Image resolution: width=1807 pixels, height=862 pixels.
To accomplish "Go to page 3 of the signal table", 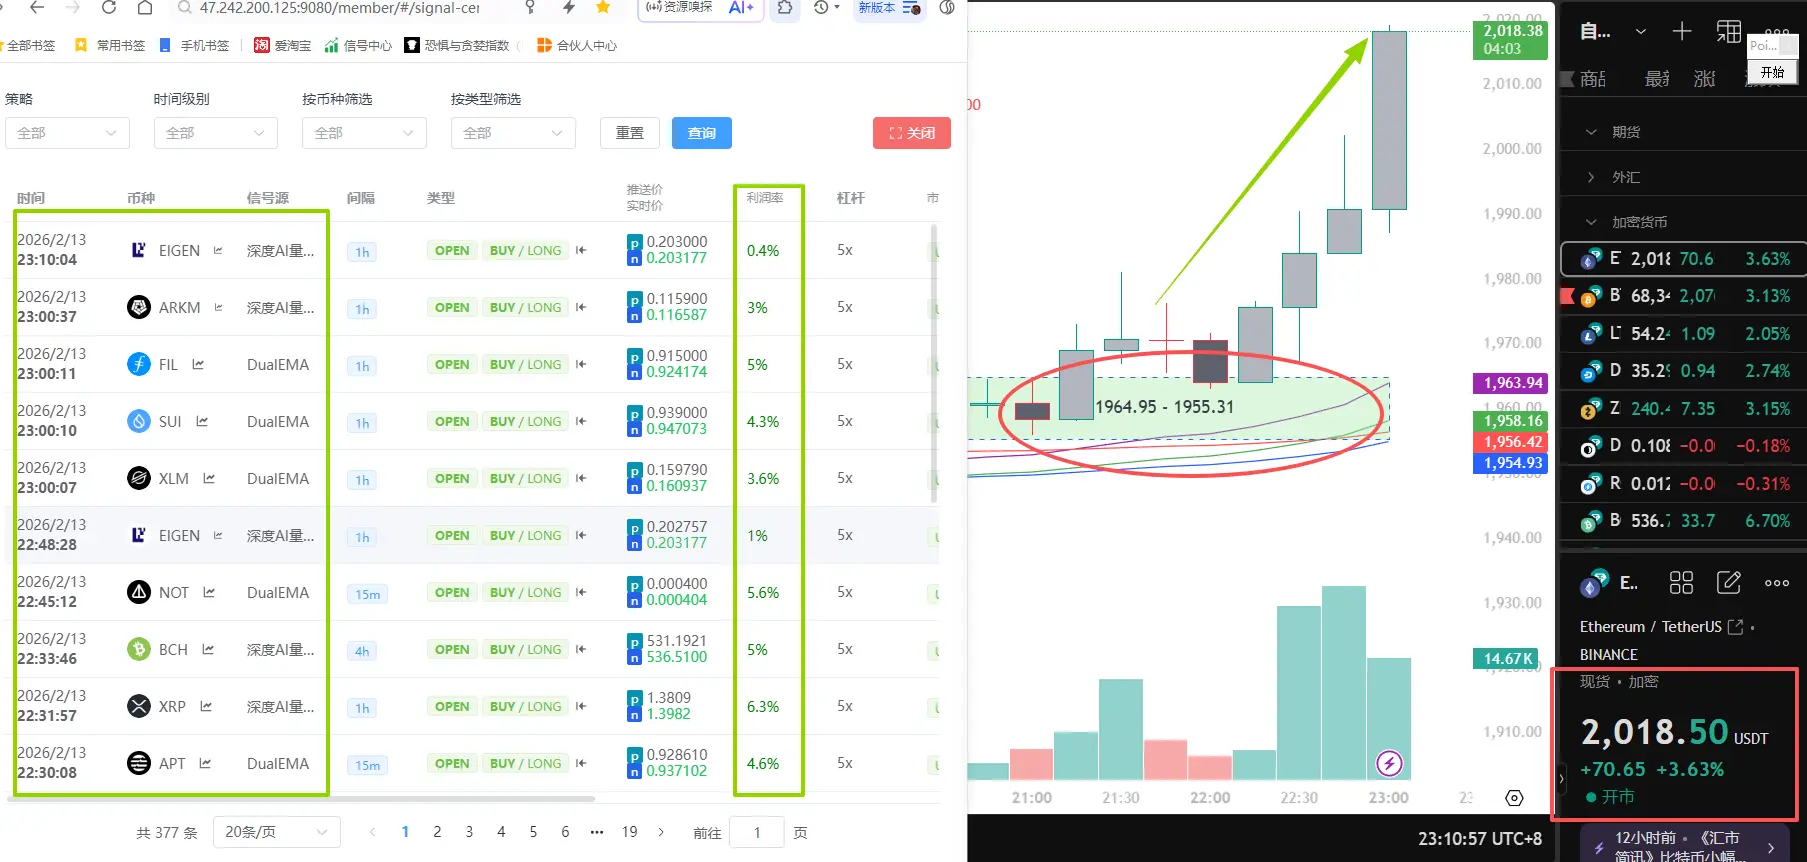I will click(469, 832).
